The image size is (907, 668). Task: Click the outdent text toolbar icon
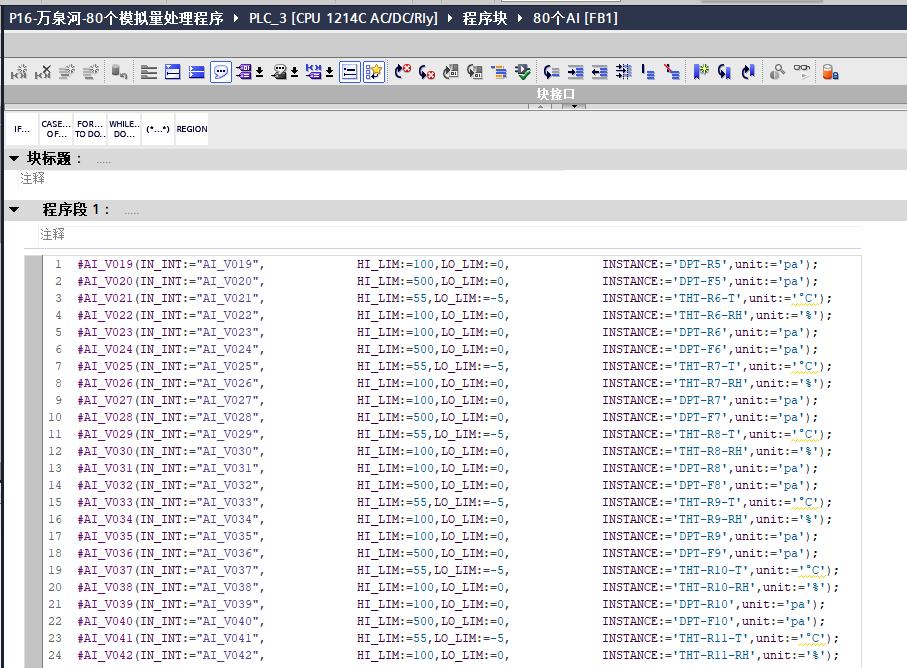click(x=599, y=72)
